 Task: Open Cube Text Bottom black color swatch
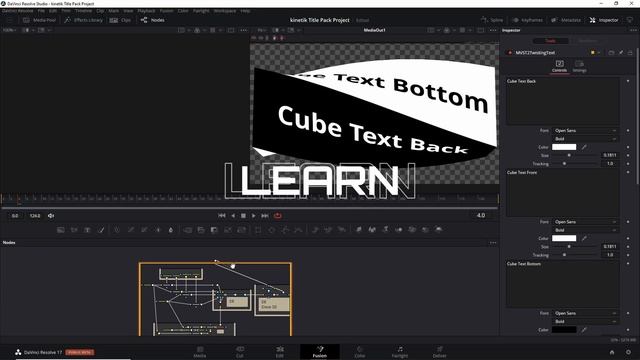[564, 330]
